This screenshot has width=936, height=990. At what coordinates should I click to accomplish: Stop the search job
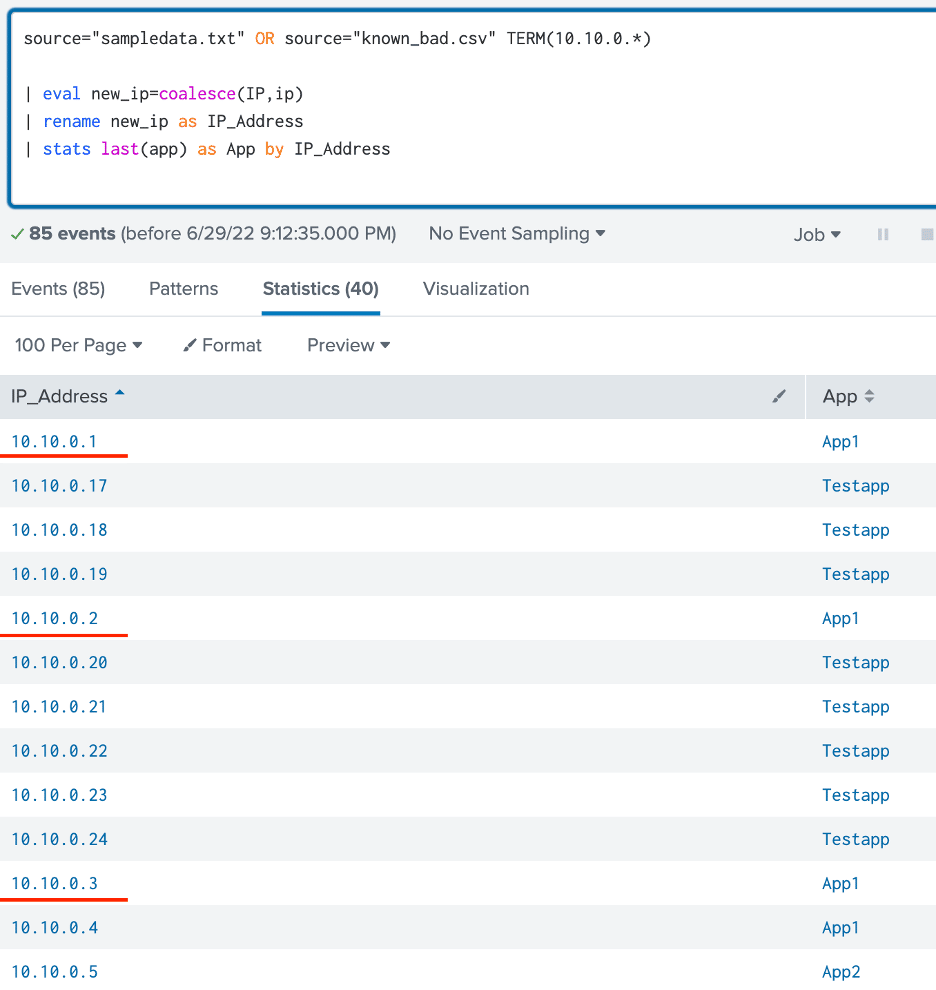(x=926, y=234)
